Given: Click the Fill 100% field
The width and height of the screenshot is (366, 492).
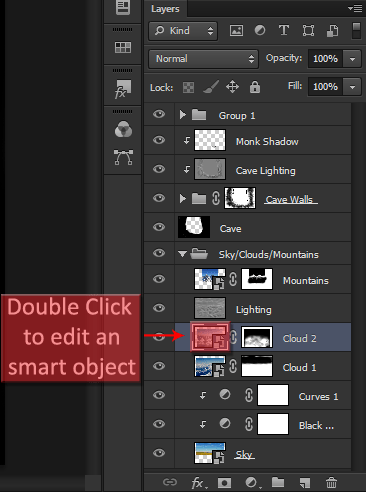Looking at the screenshot, I should (326, 87).
